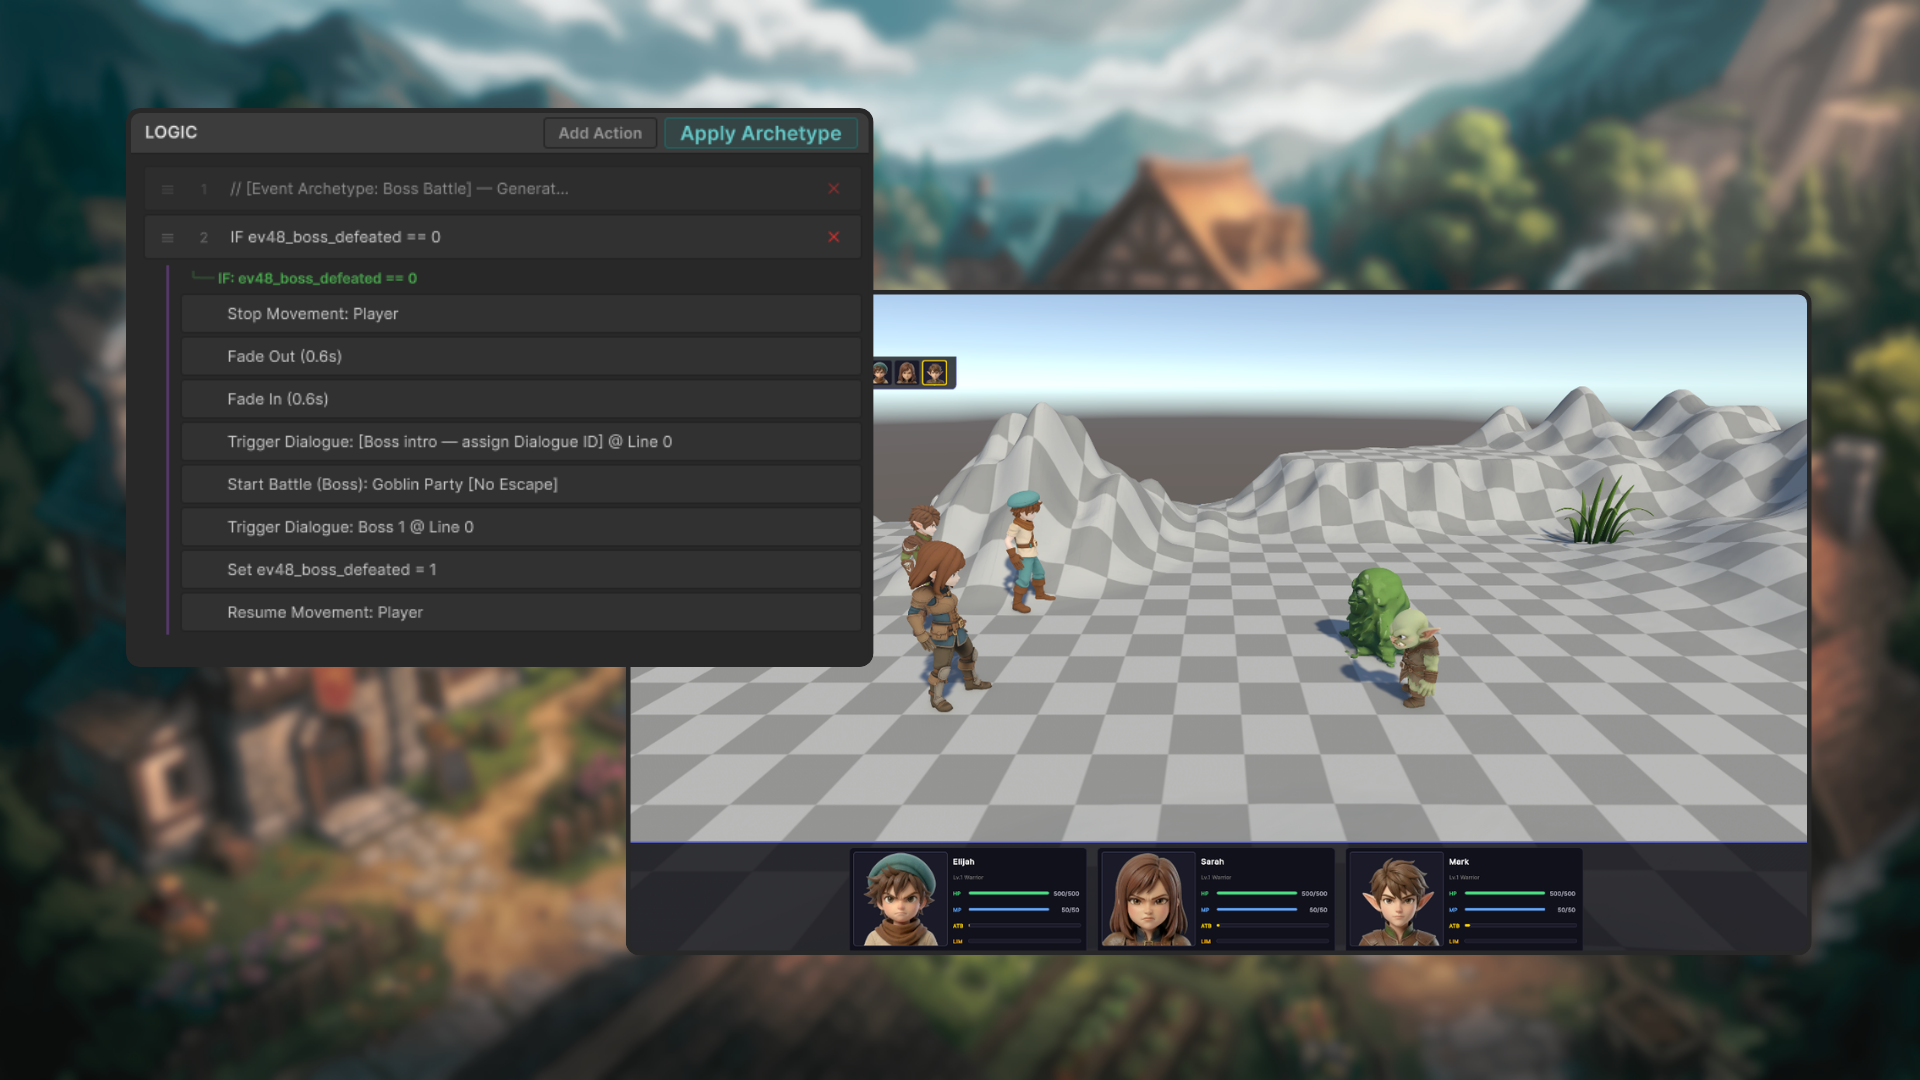Collapse the green IF: ev48_boss_defeated branch header

(317, 278)
